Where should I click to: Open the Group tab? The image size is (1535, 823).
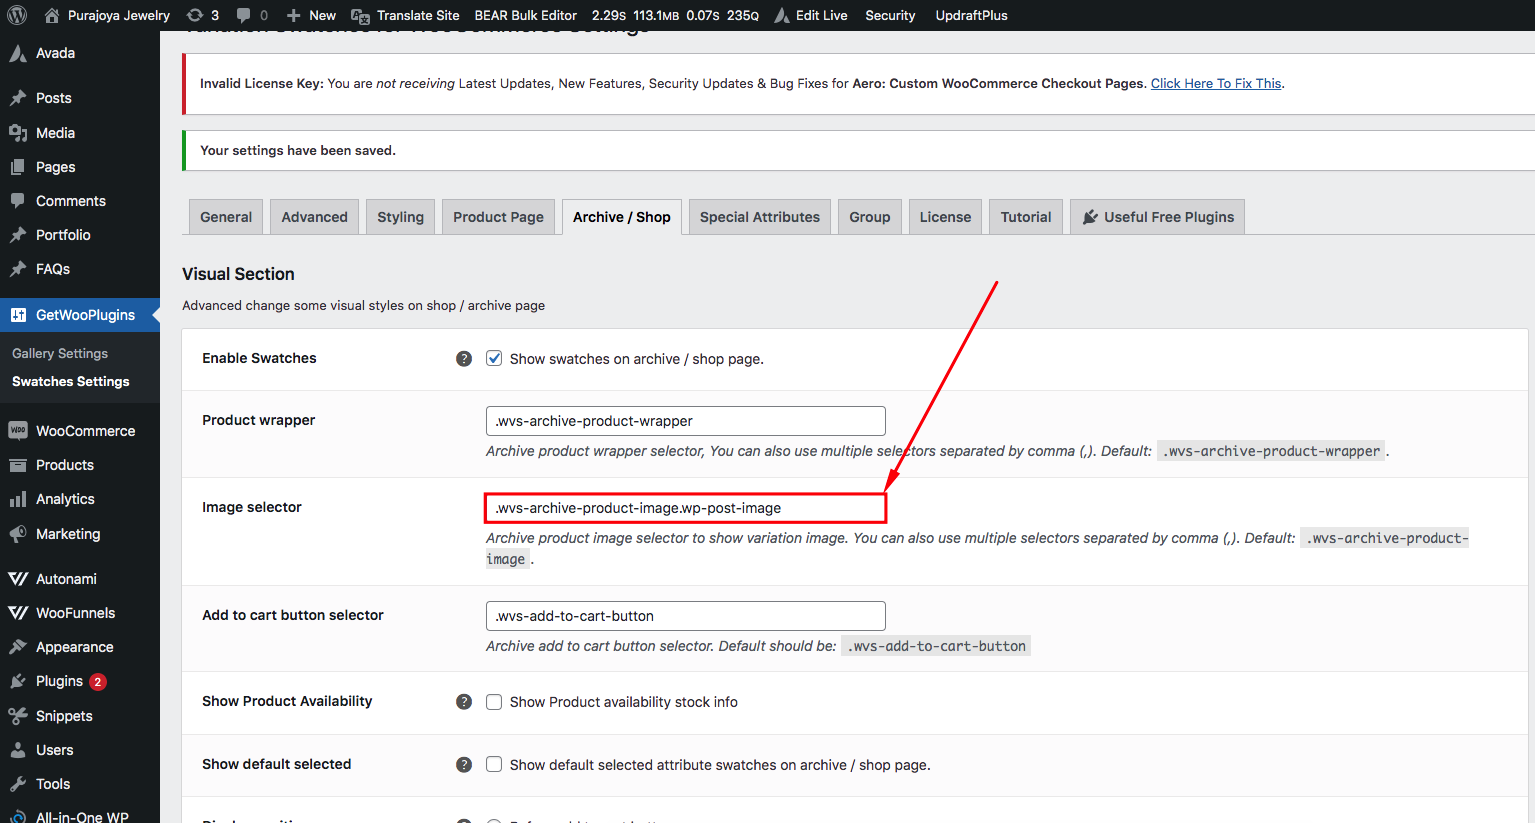point(870,217)
